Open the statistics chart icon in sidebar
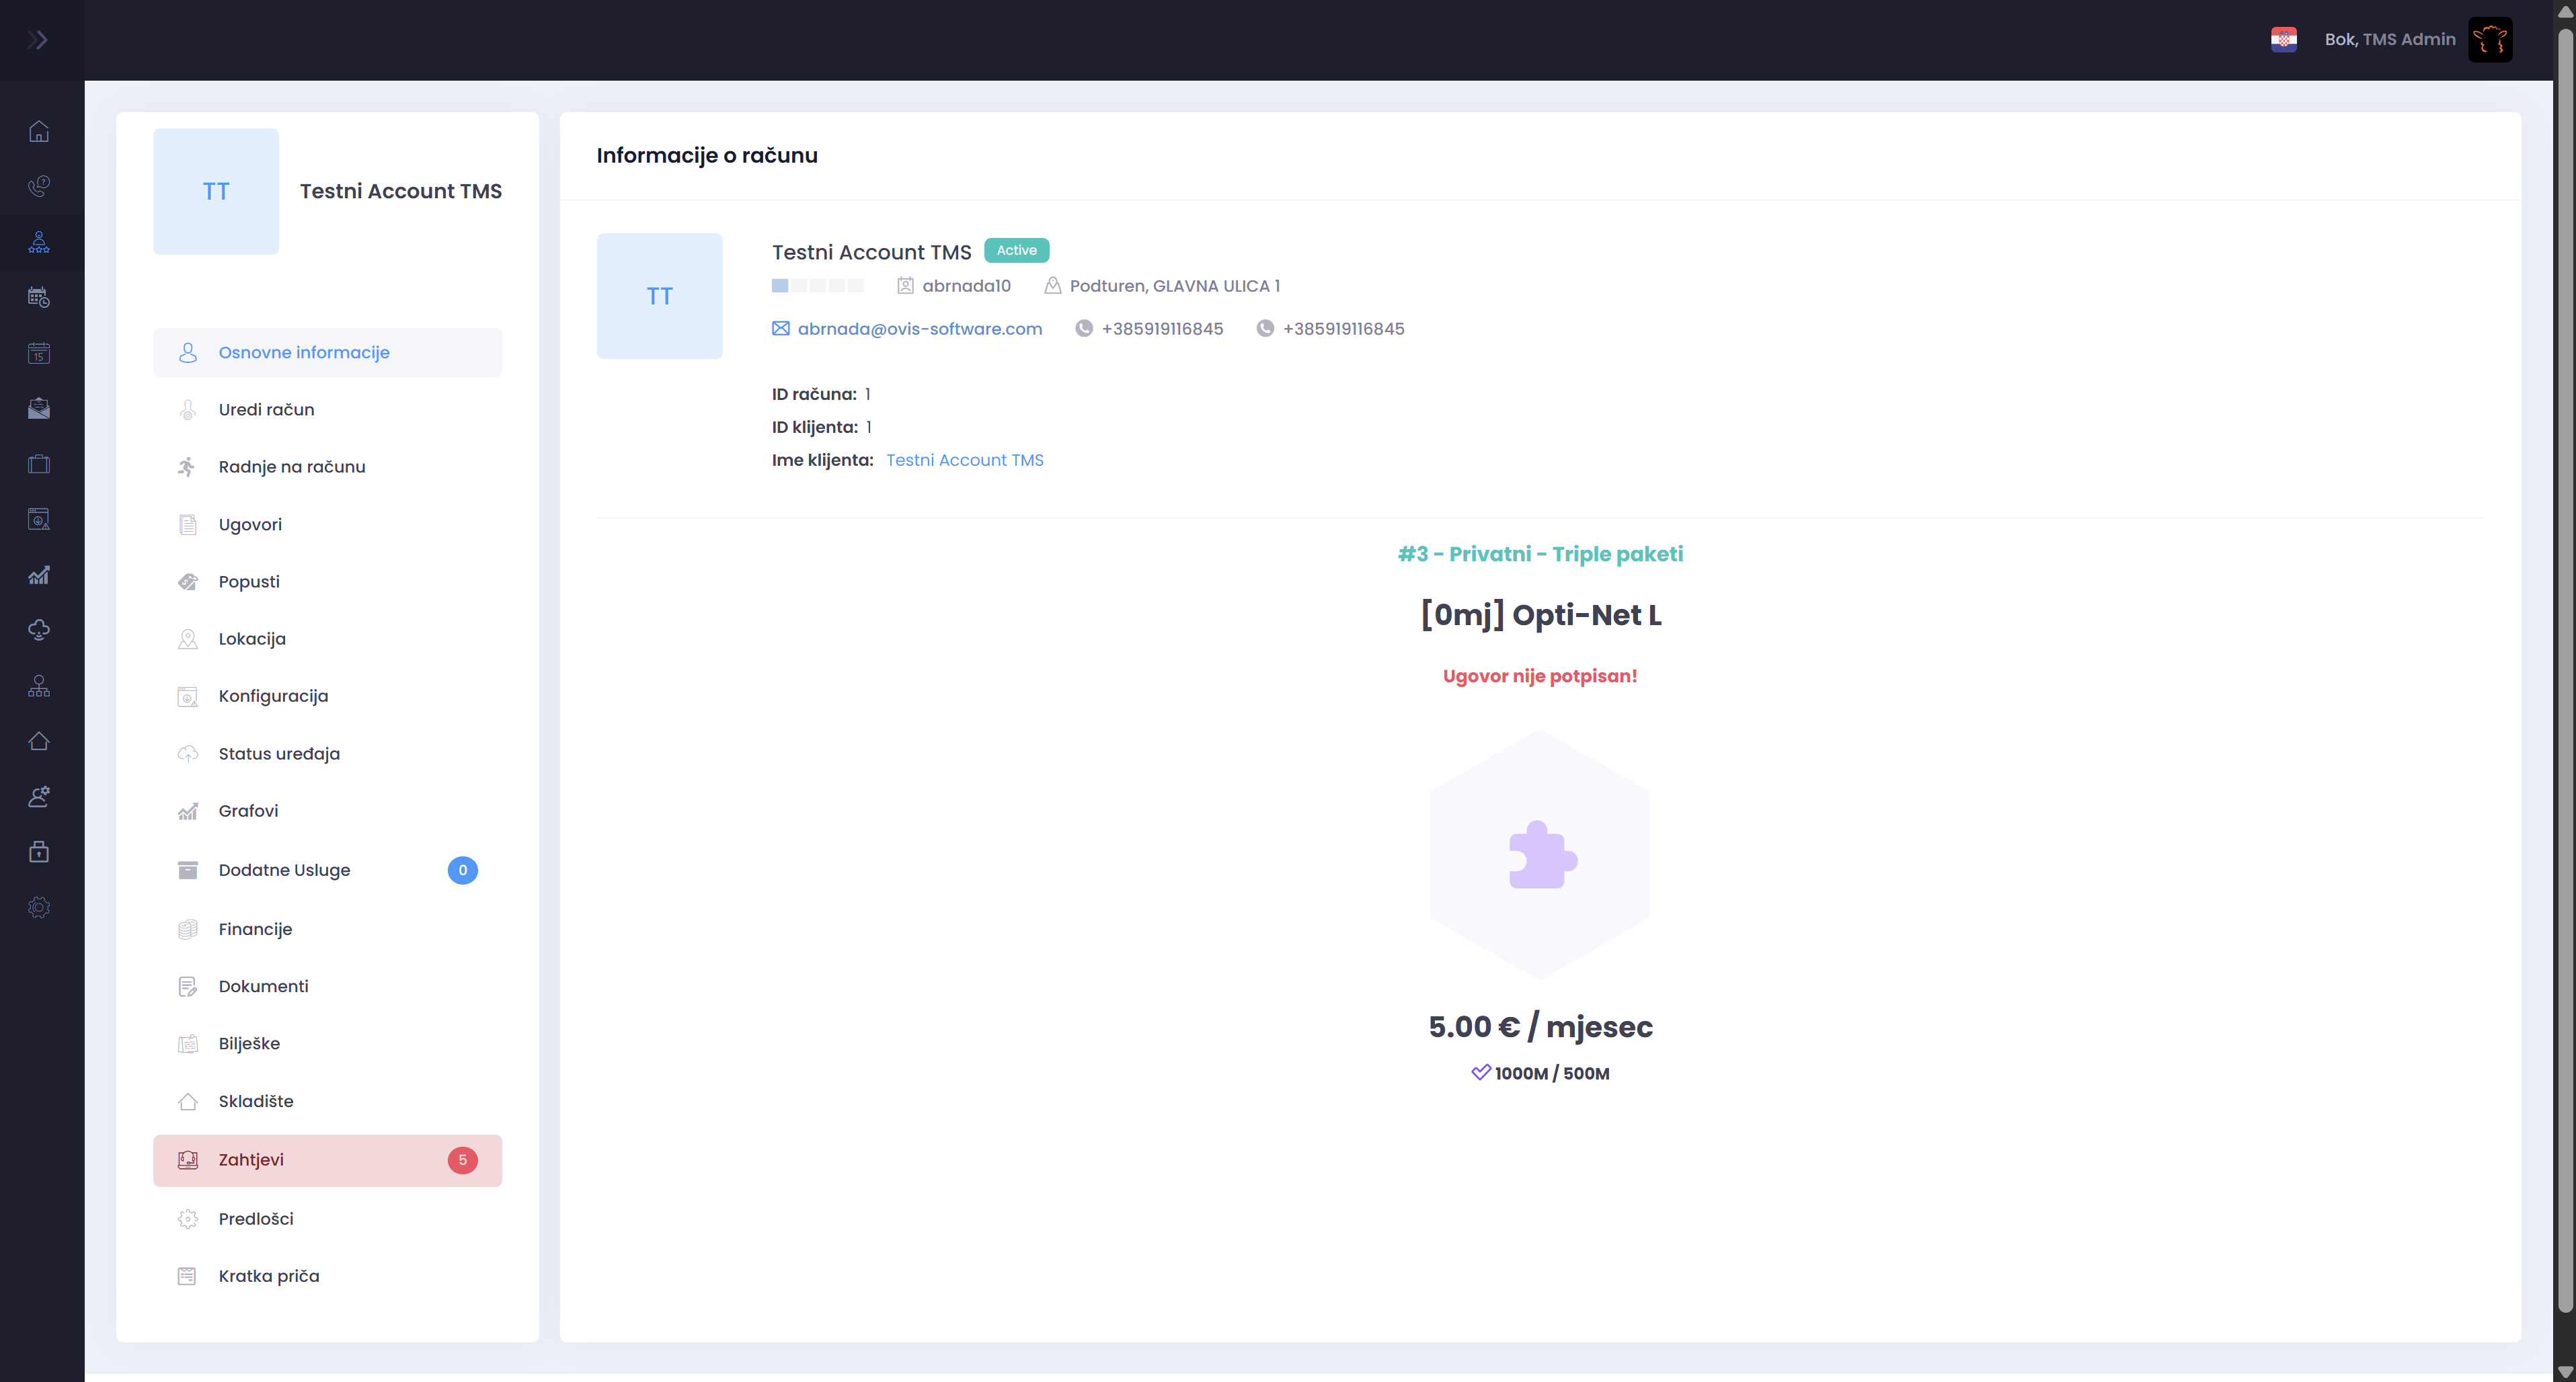Viewport: 2576px width, 1382px height. [39, 574]
